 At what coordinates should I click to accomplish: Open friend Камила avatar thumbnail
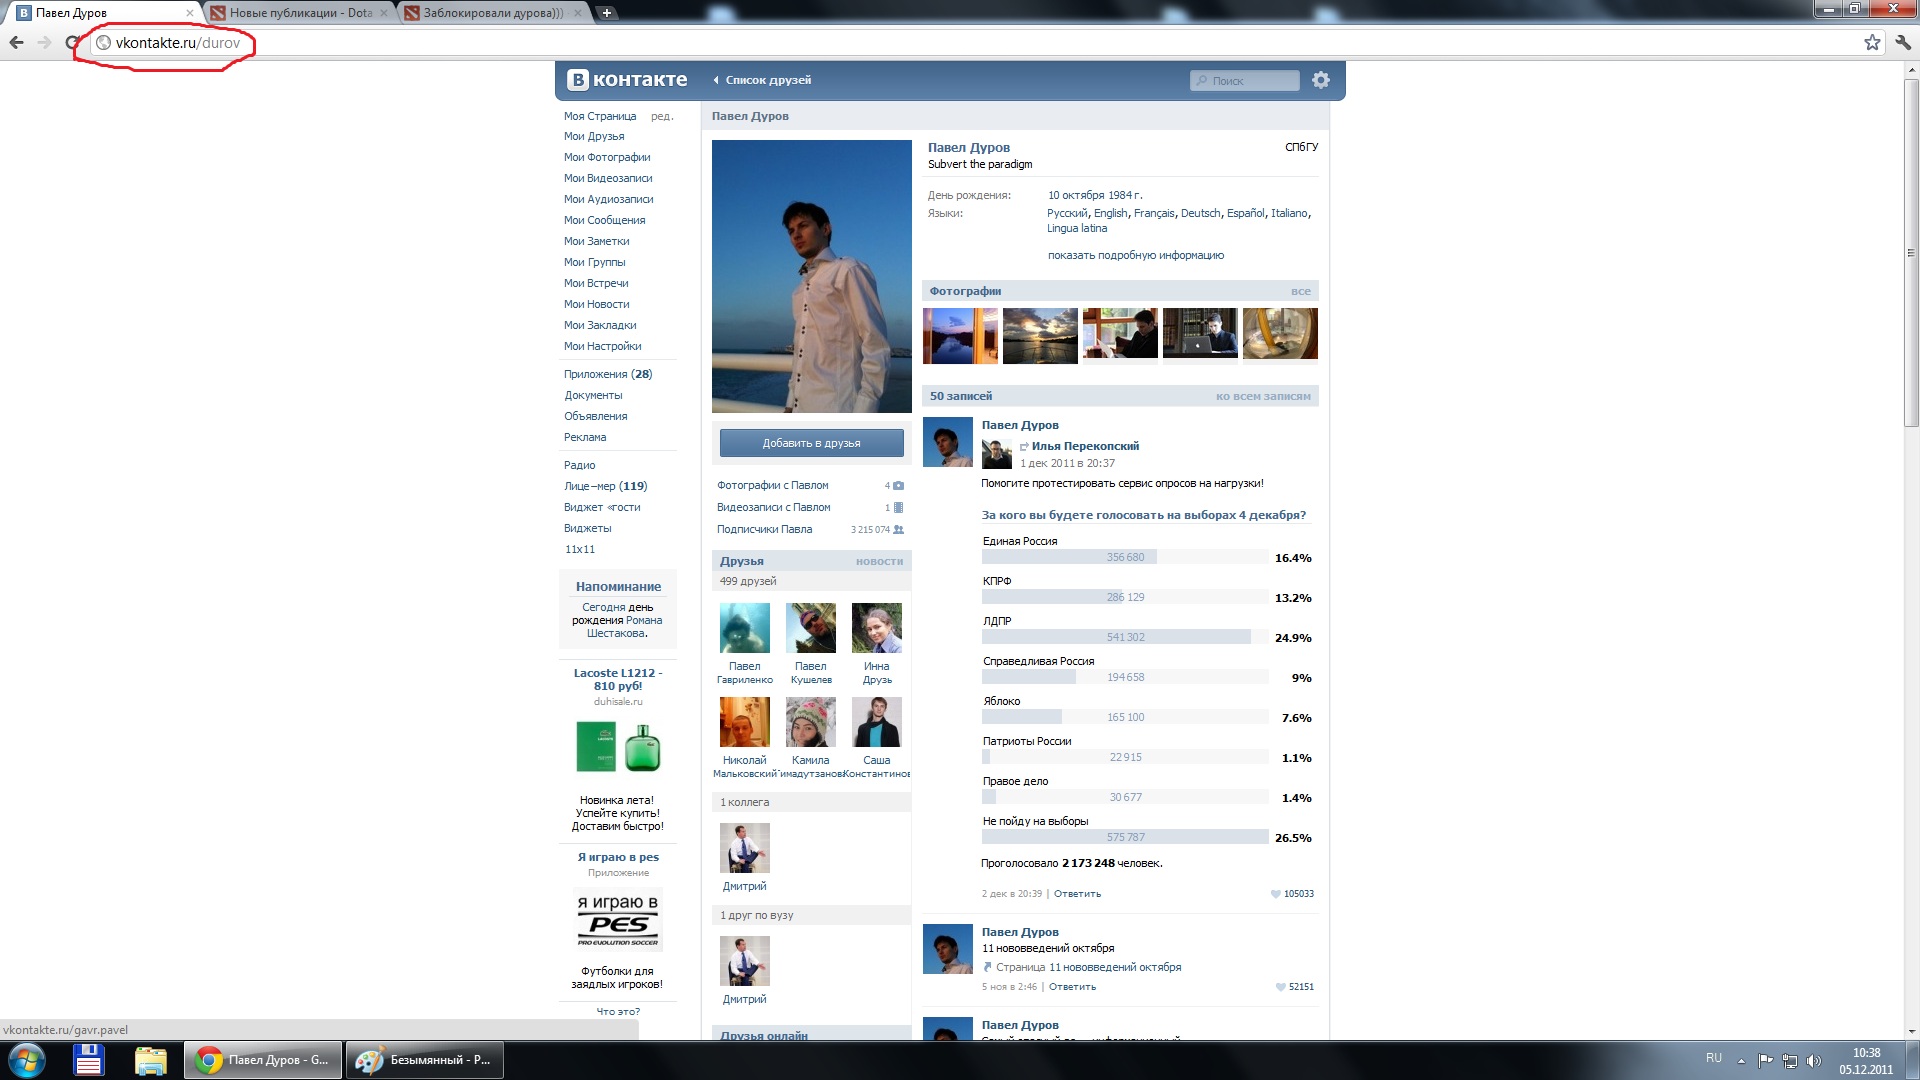811,722
